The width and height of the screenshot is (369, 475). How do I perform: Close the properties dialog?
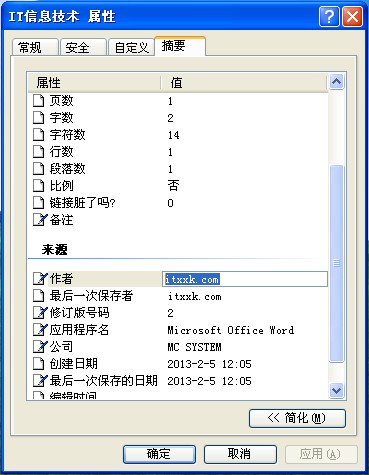pos(352,16)
